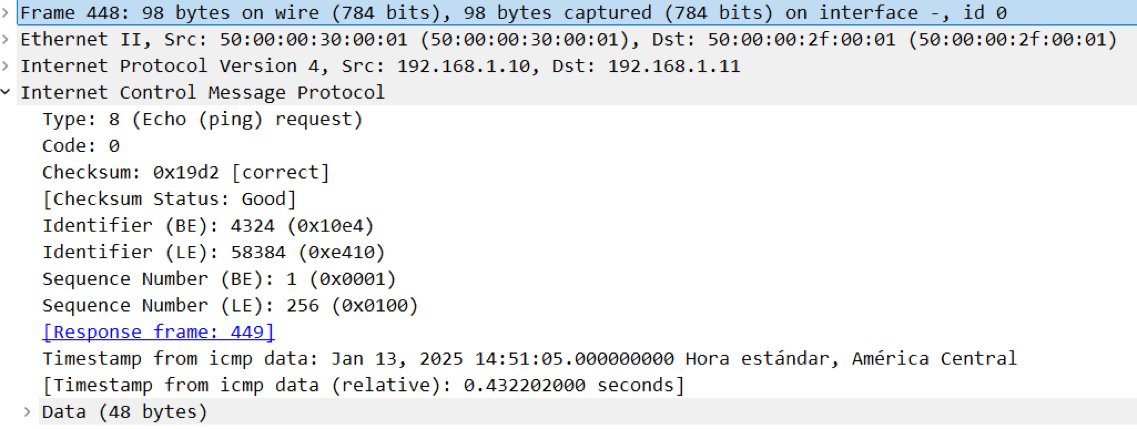This screenshot has width=1137, height=429.
Task: Click the Code: 0 field
Action: click(x=81, y=146)
